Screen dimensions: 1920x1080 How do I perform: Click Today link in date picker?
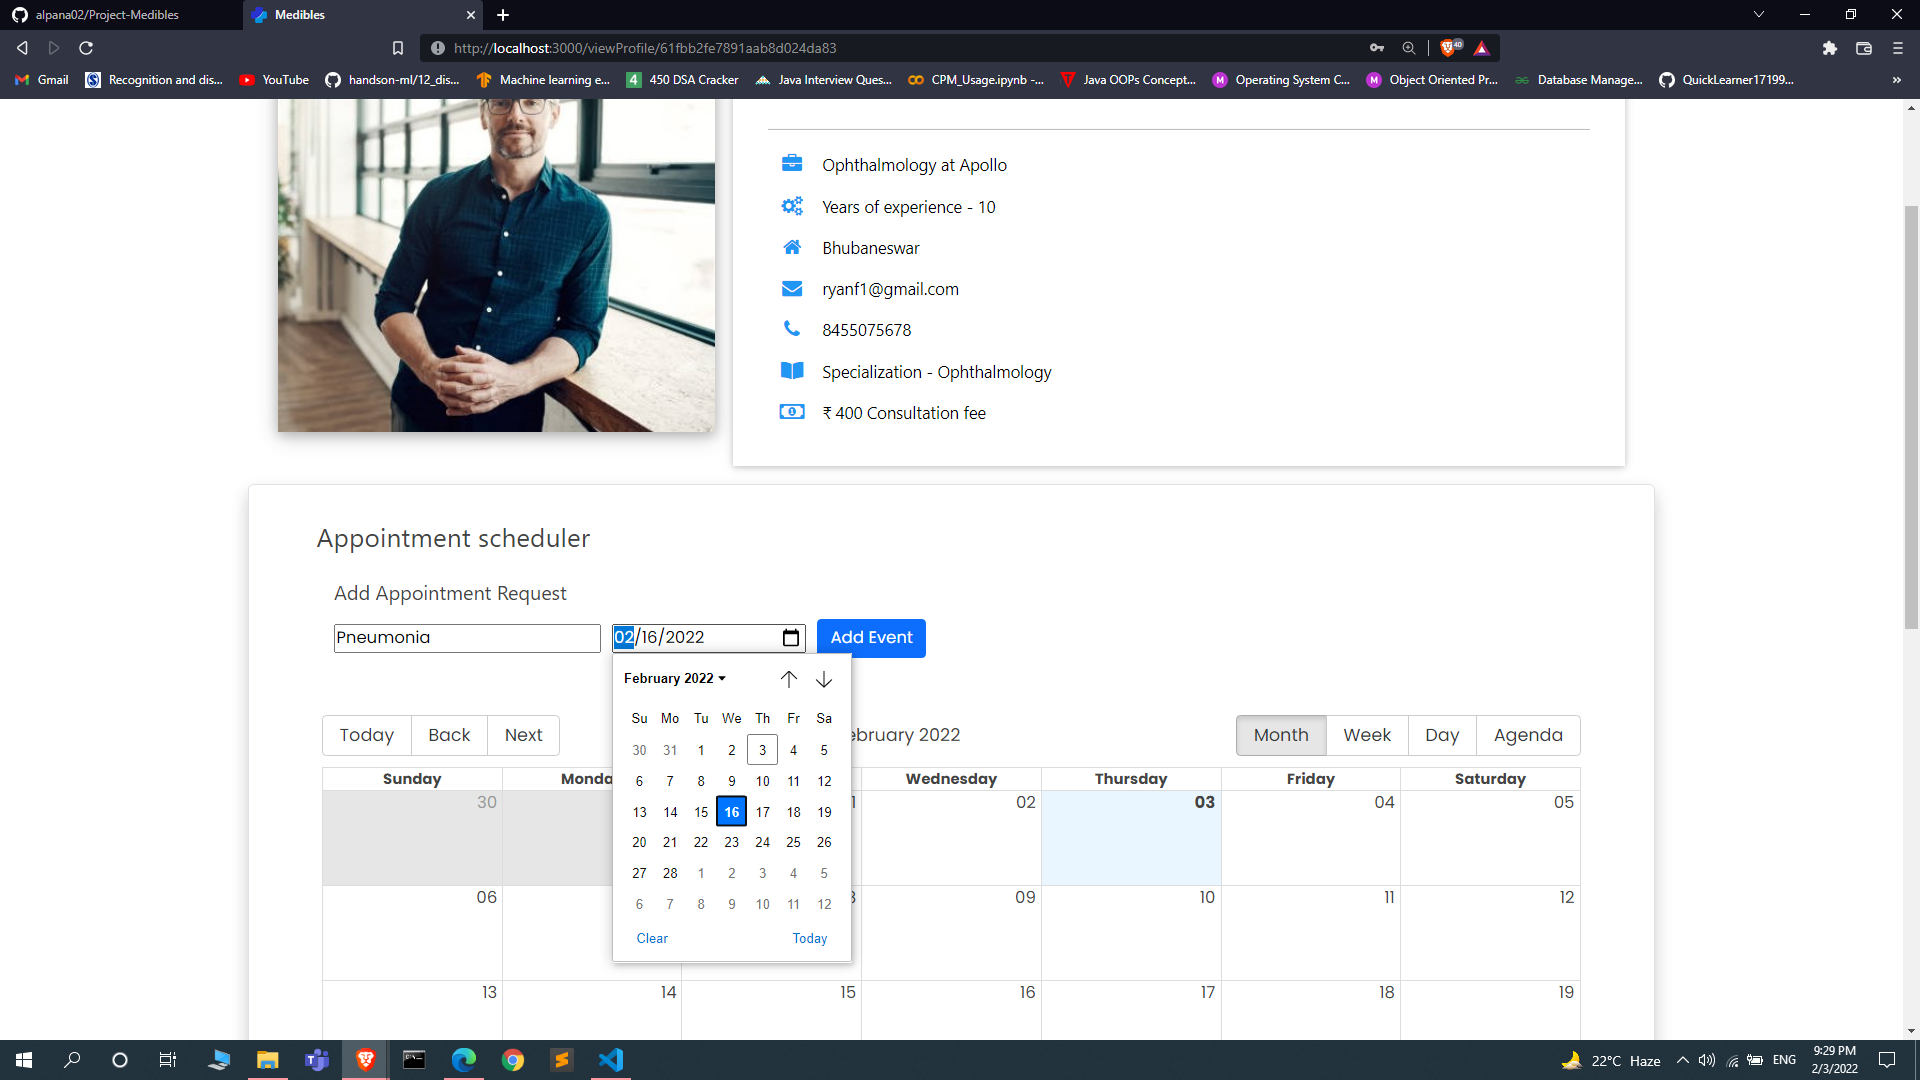(x=809, y=939)
